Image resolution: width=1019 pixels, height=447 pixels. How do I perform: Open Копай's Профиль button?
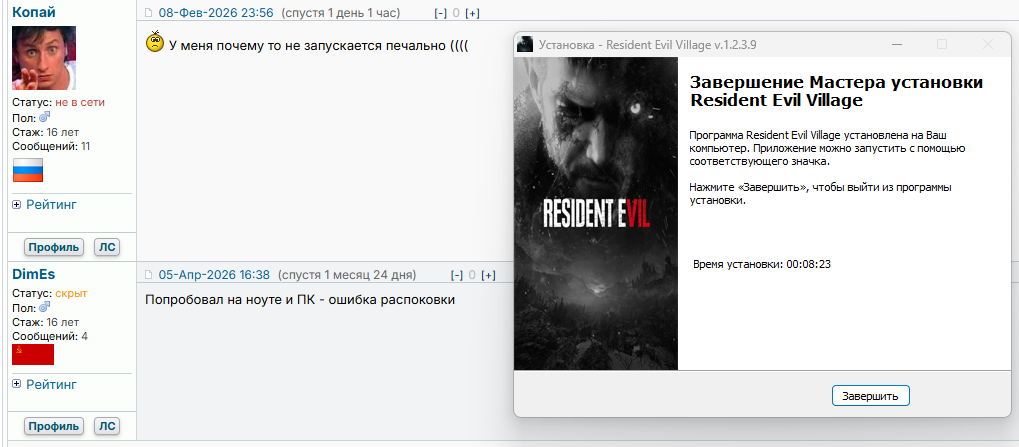click(54, 247)
